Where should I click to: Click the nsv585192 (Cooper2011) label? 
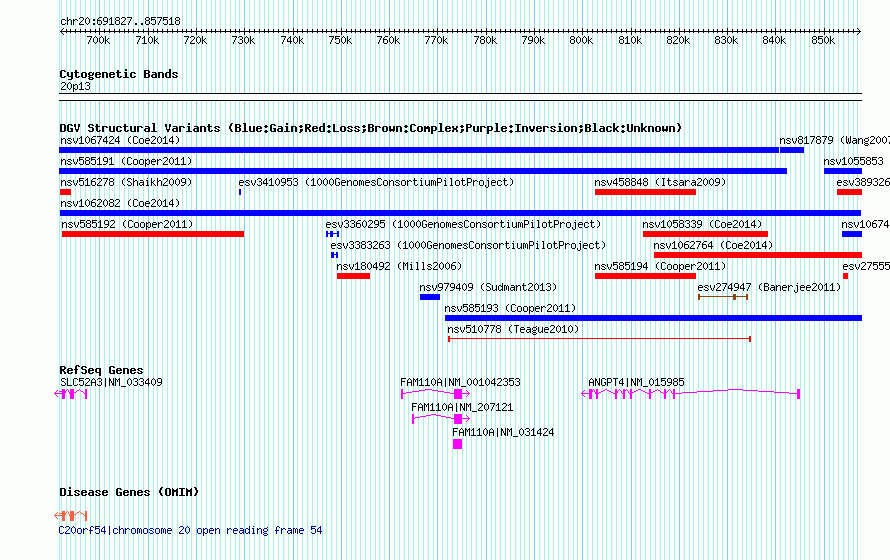coord(127,224)
